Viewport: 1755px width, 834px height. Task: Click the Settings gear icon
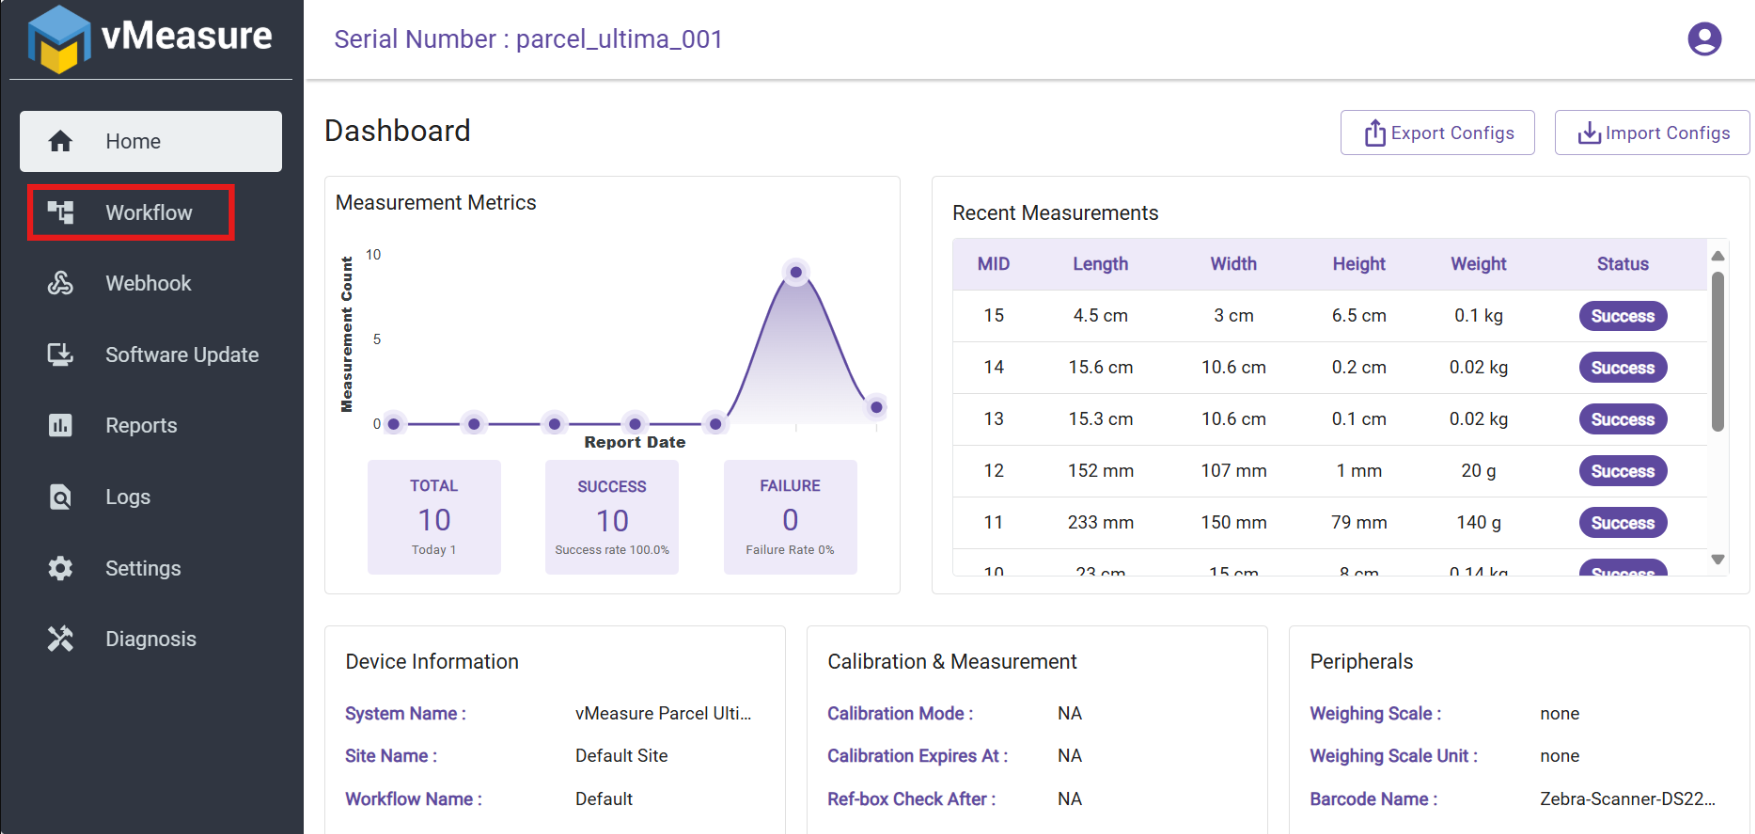[x=60, y=568]
